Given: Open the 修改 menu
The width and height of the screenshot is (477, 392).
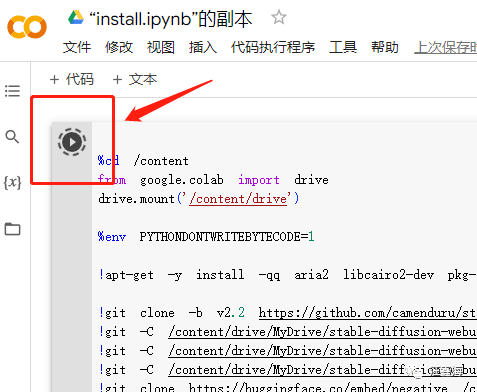Looking at the screenshot, I should [119, 47].
